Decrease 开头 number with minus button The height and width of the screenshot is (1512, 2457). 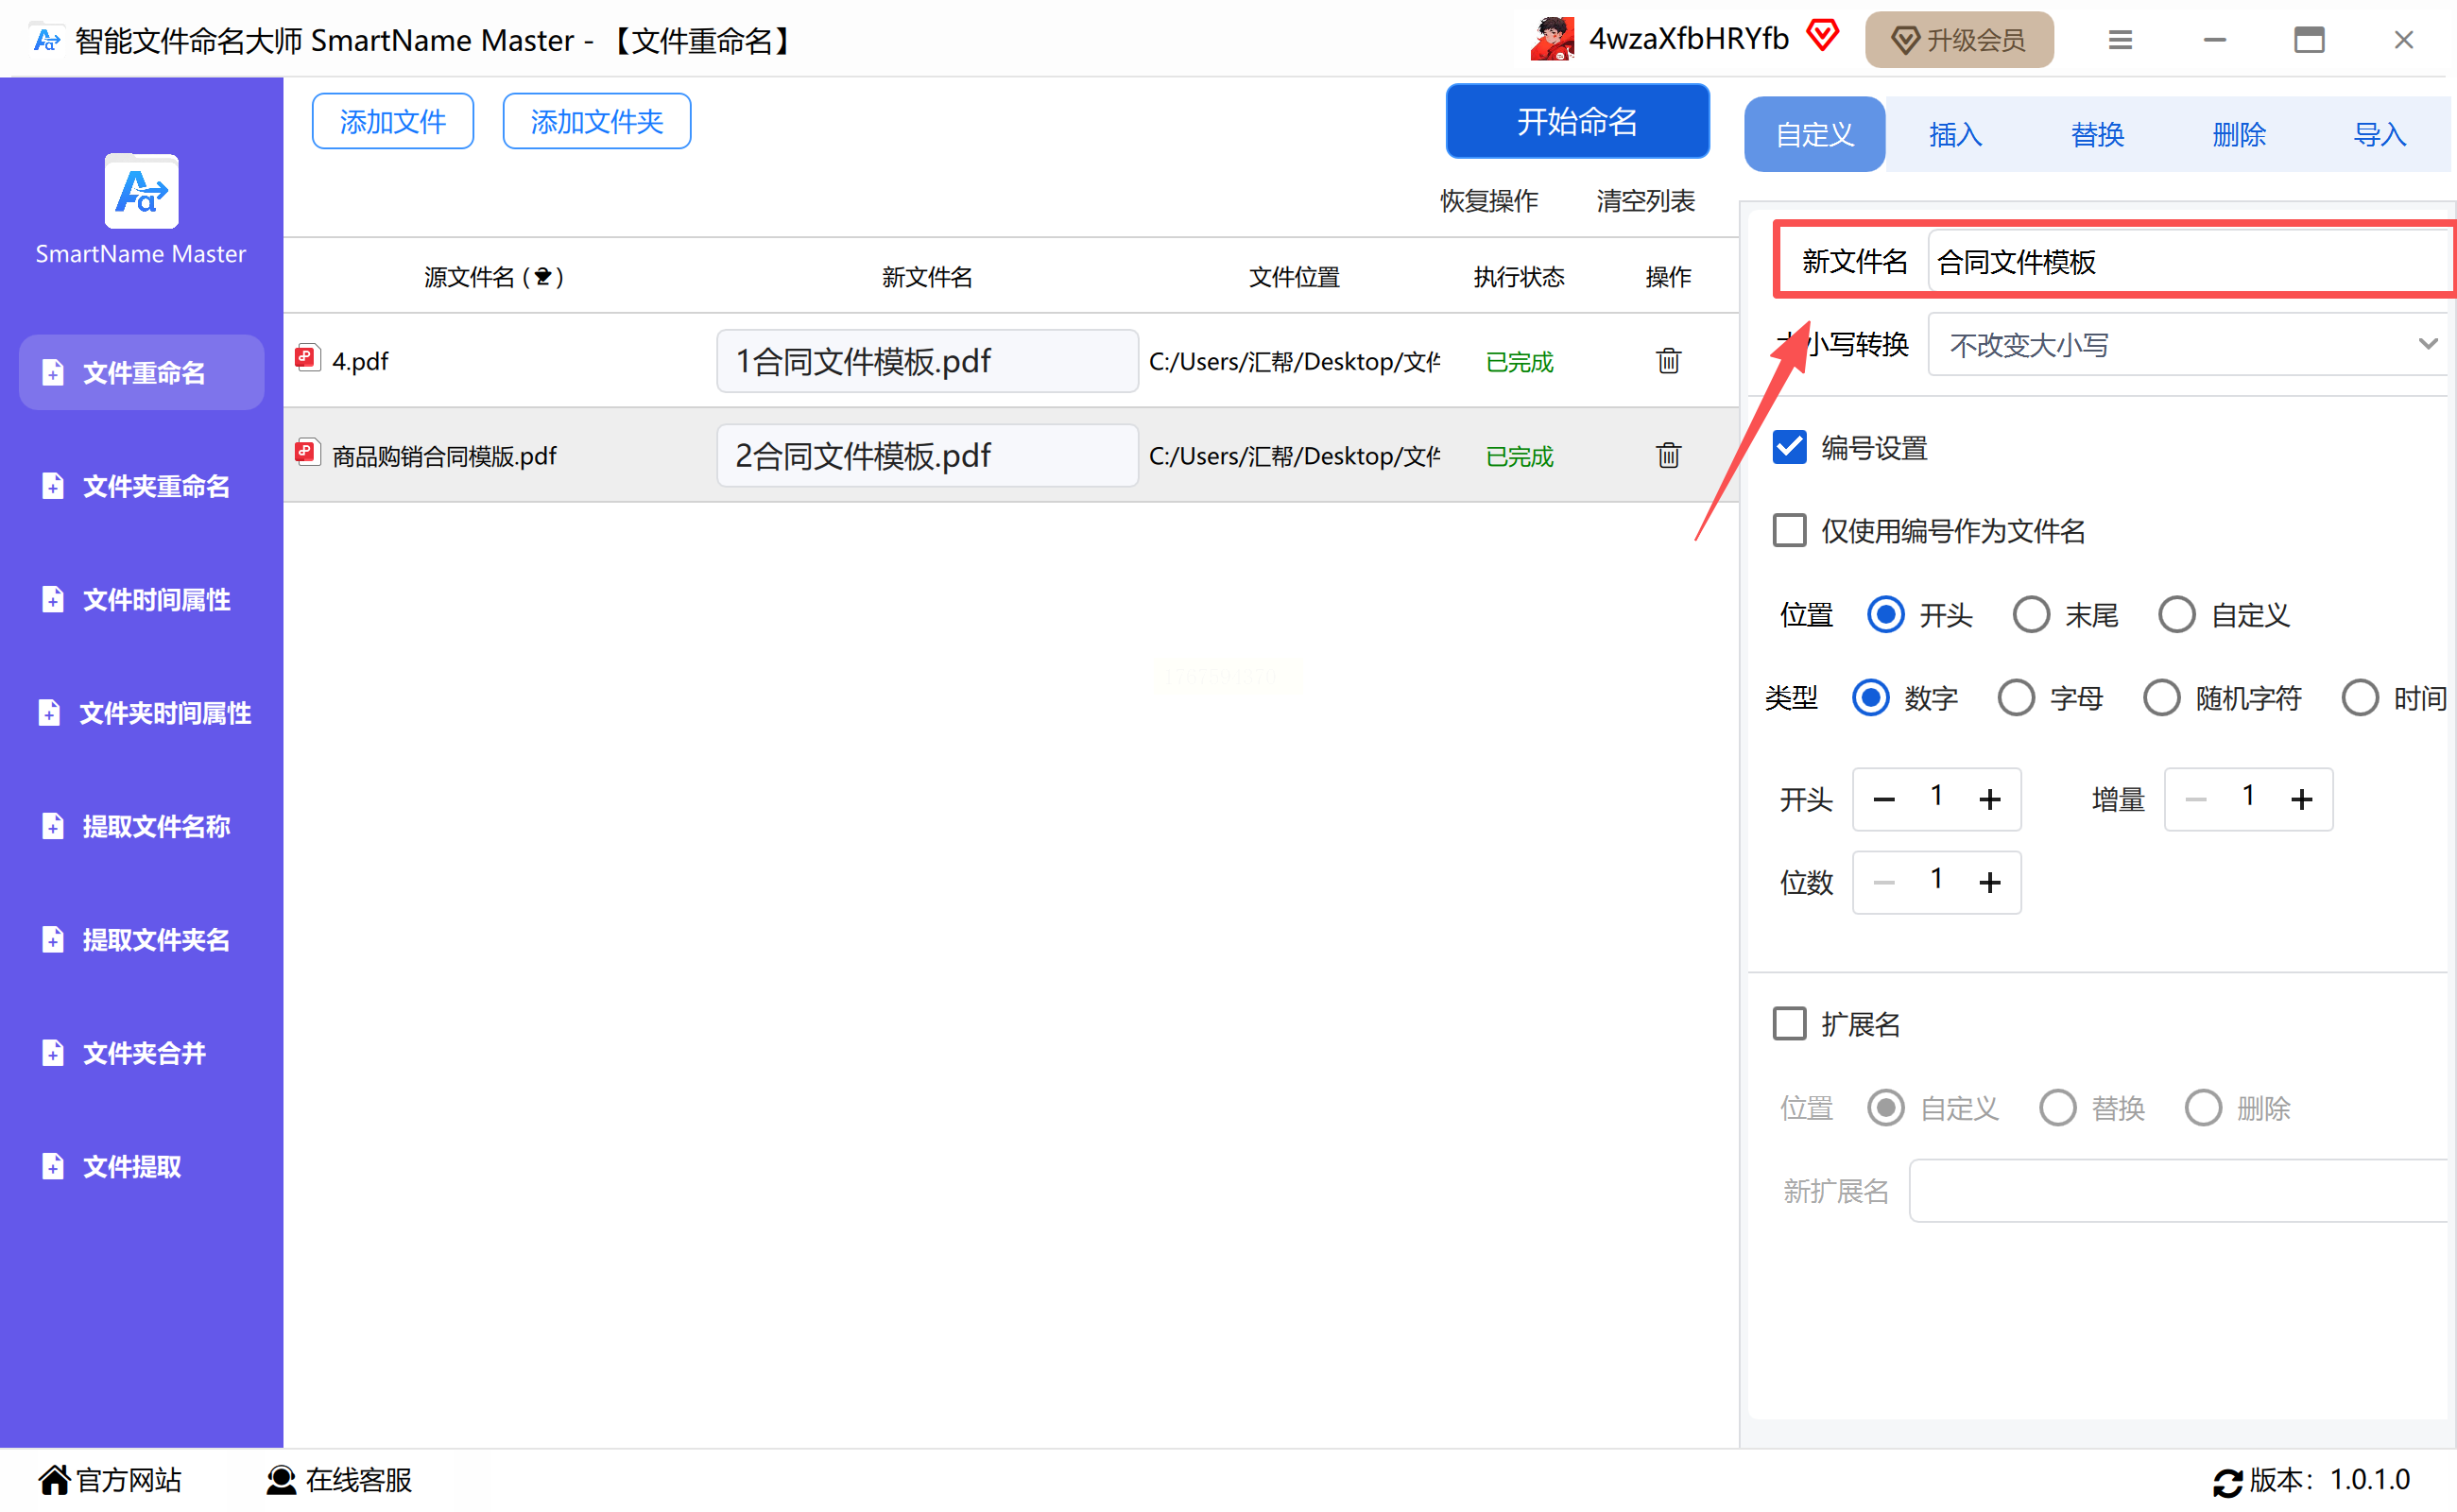point(1883,799)
